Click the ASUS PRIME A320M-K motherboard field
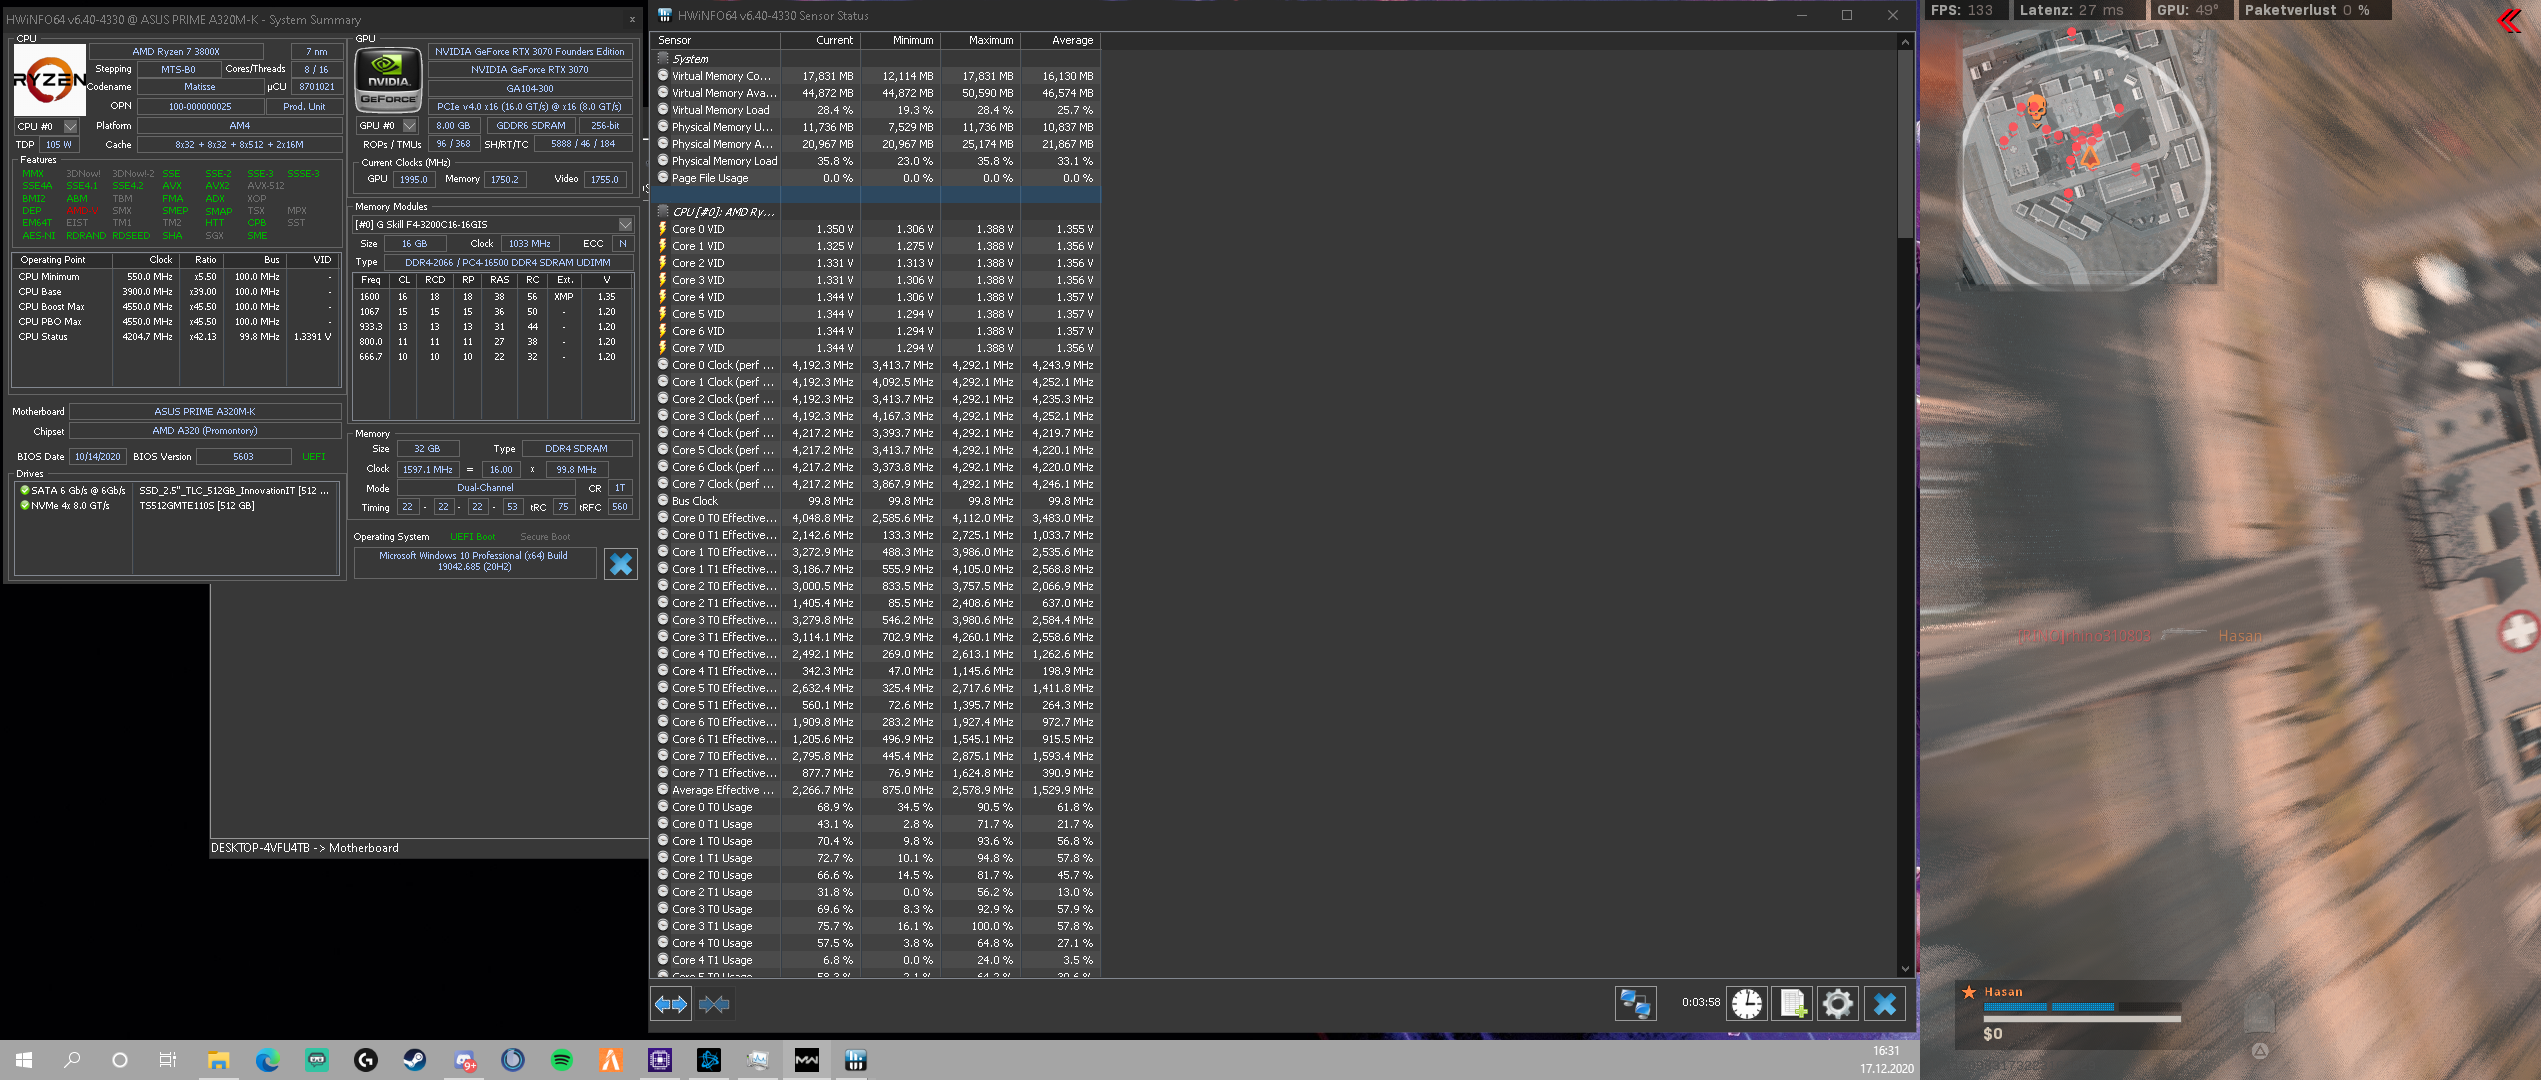 pos(204,411)
